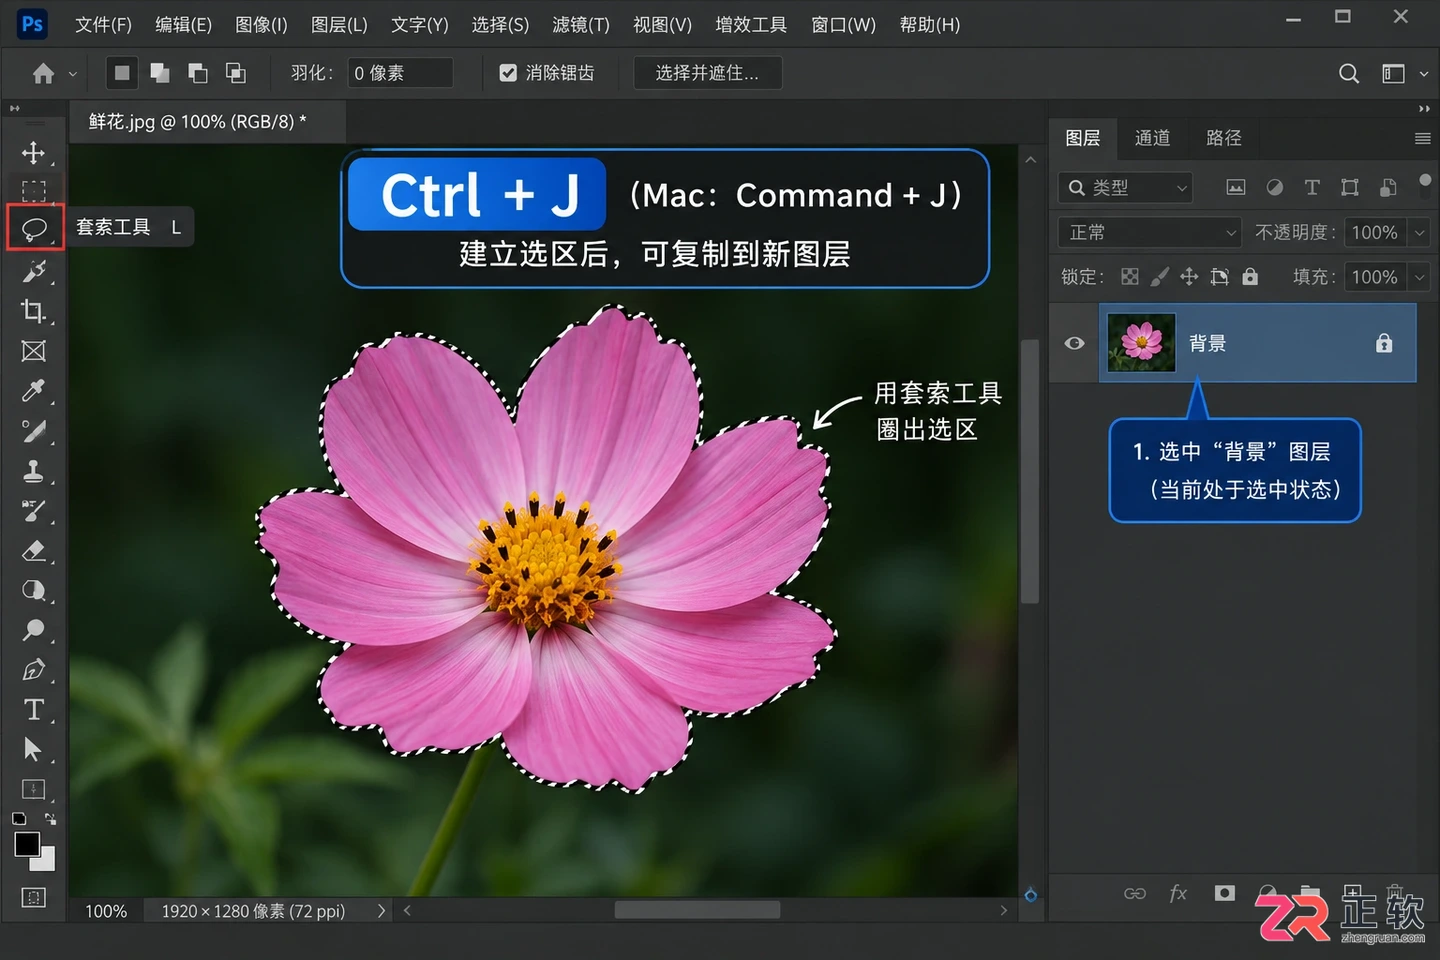This screenshot has height=960, width=1440.
Task: Choose the Add to Selection mode button
Action: point(160,73)
